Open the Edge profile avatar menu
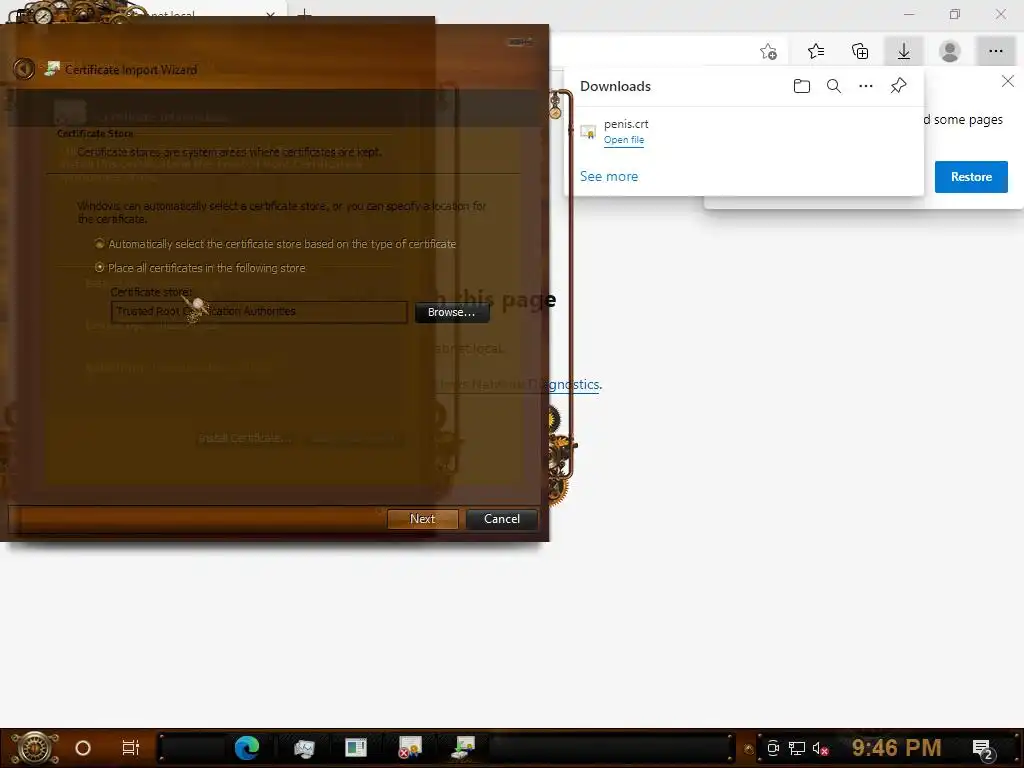This screenshot has height=768, width=1024. click(x=950, y=51)
